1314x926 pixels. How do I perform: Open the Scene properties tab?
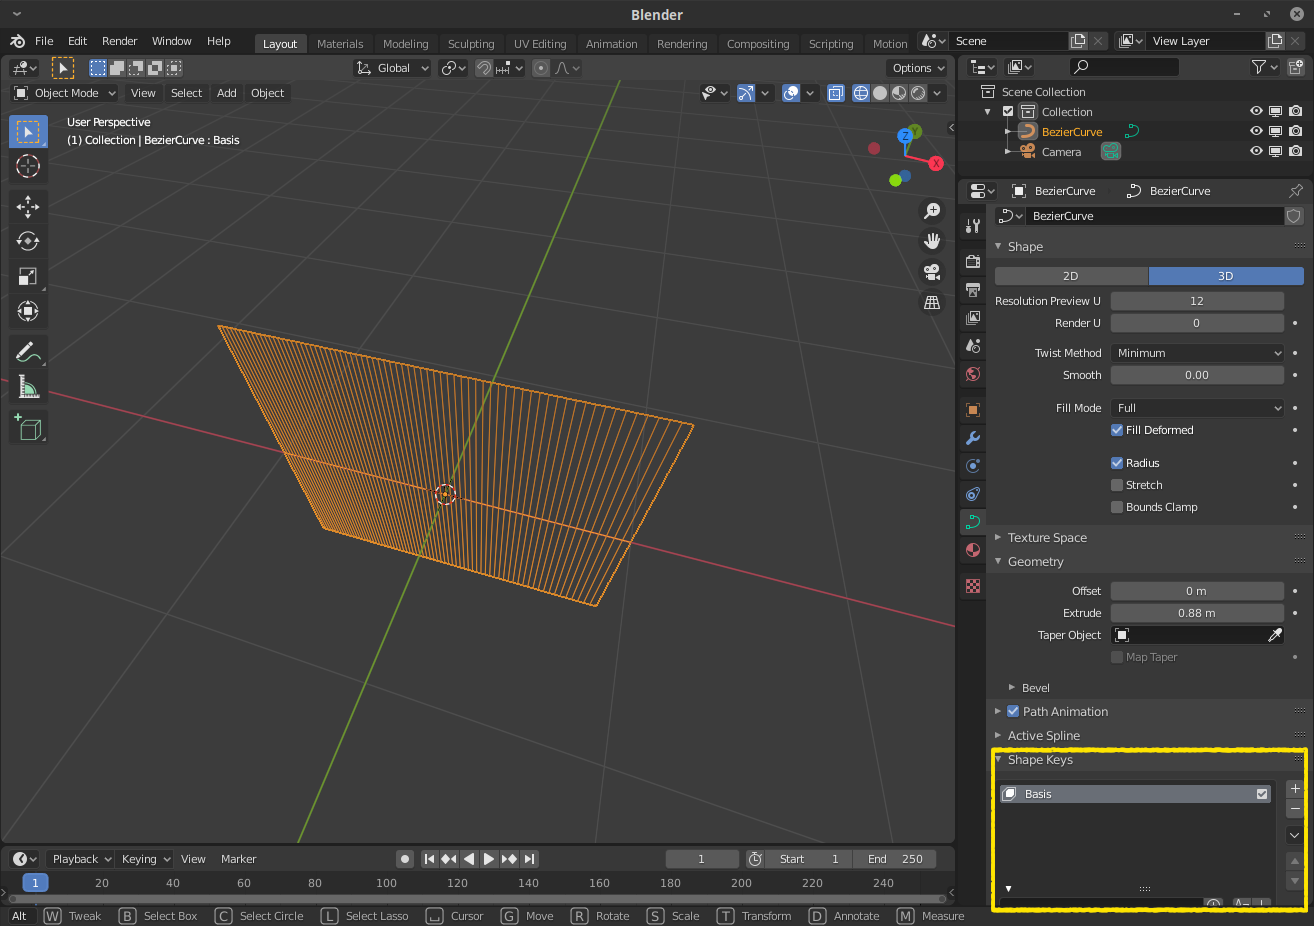click(x=973, y=346)
